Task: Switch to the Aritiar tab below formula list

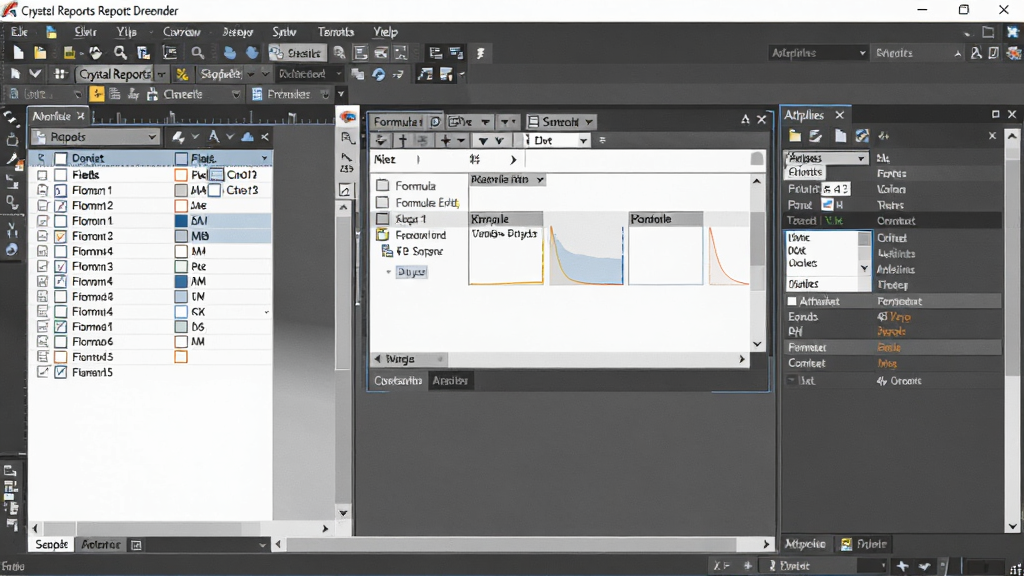Action: click(450, 381)
